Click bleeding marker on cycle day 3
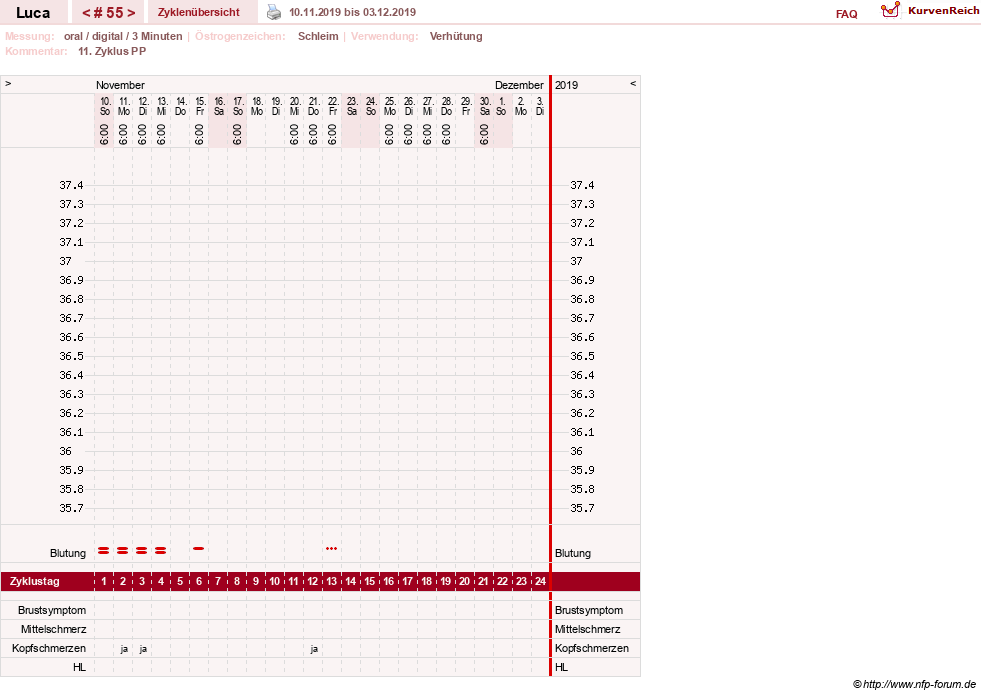The height and width of the screenshot is (696, 981). [142, 550]
